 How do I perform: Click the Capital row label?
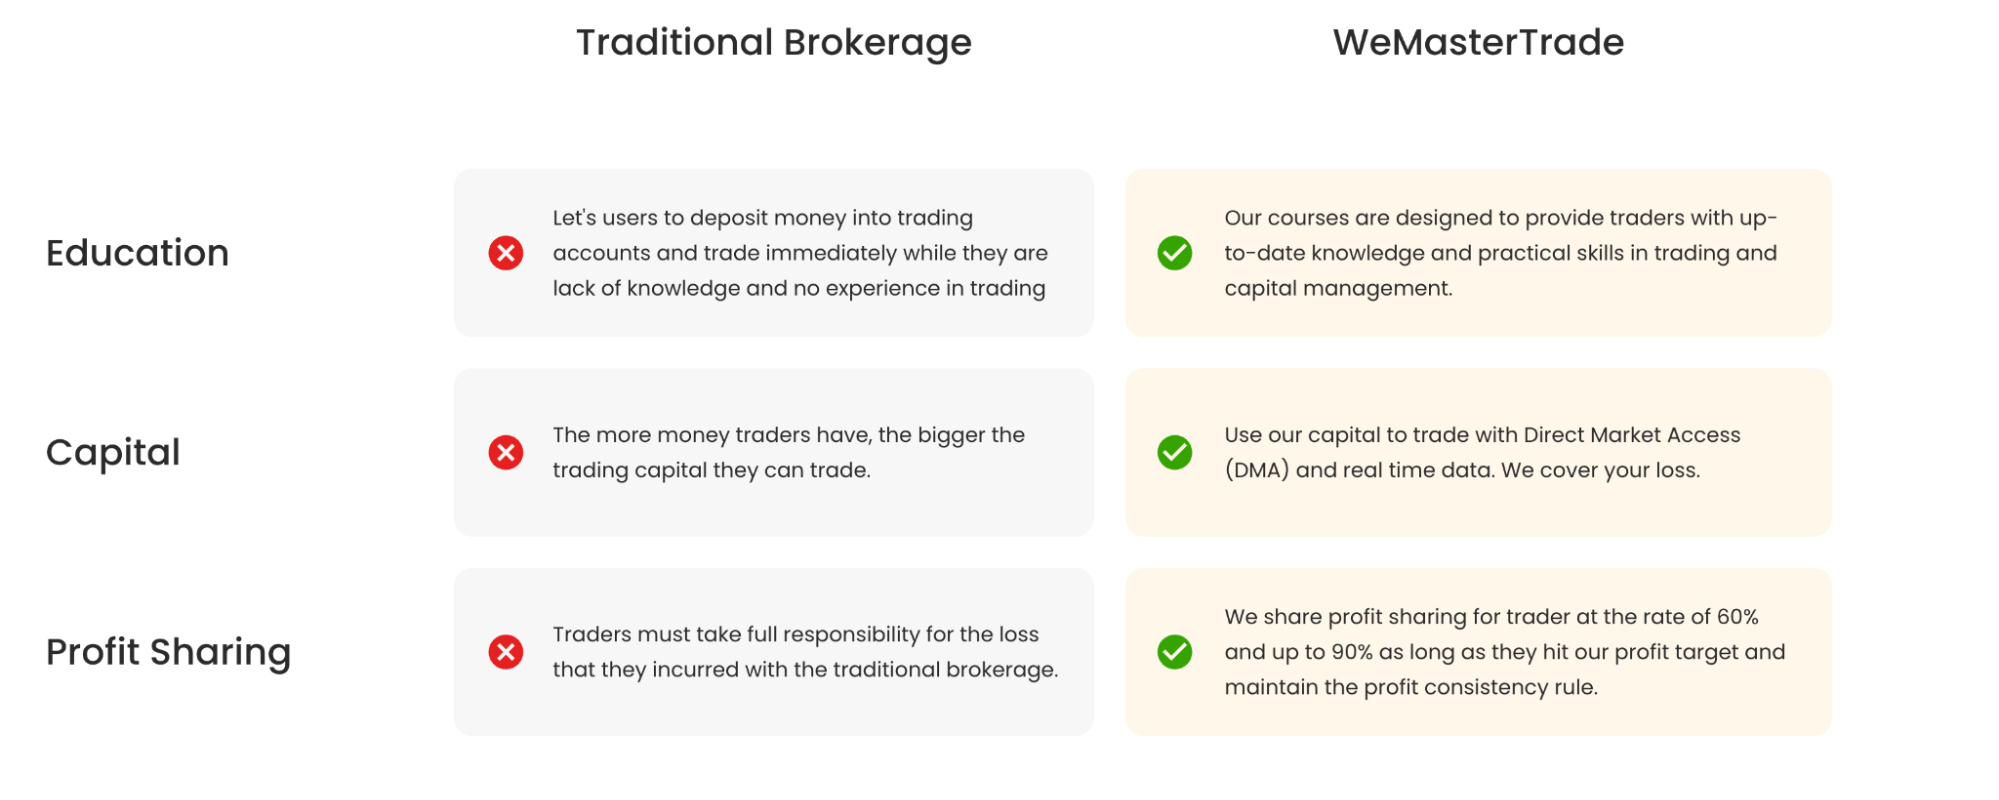click(x=113, y=453)
